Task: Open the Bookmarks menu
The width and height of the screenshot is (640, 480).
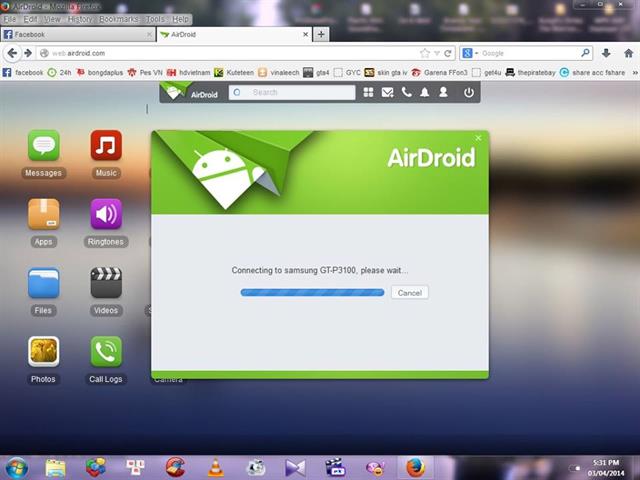Action: [119, 19]
